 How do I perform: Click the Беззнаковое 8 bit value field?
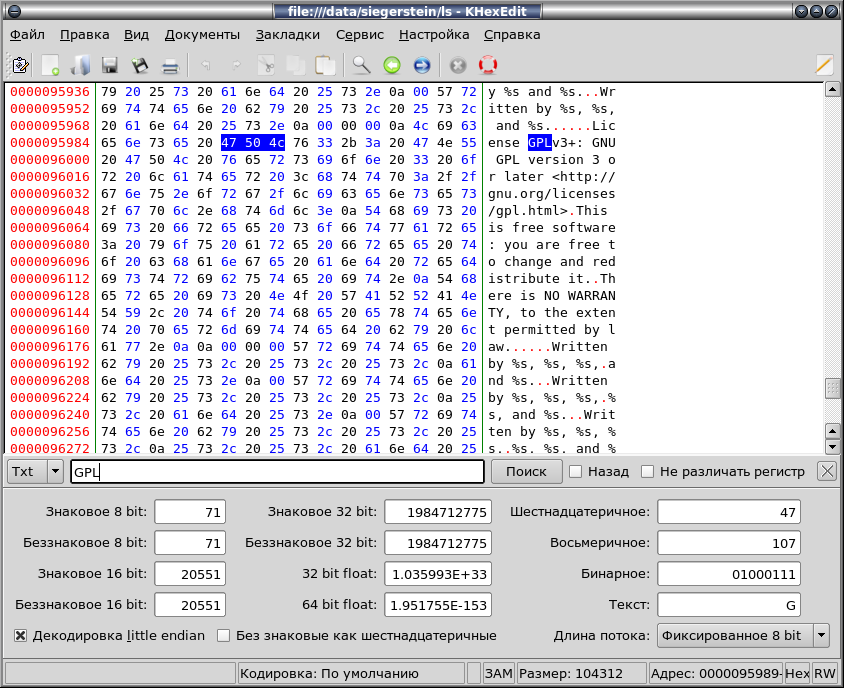[x=190, y=543]
